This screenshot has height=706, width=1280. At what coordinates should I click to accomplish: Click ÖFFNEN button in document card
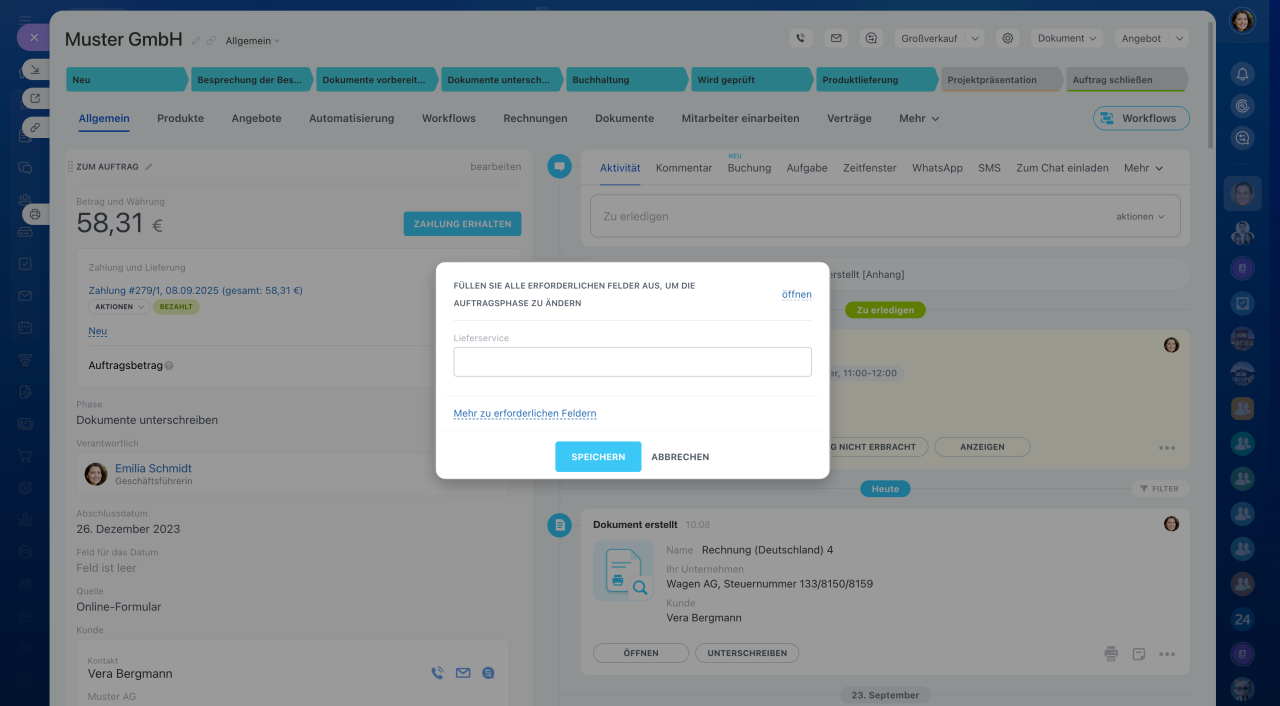point(641,653)
